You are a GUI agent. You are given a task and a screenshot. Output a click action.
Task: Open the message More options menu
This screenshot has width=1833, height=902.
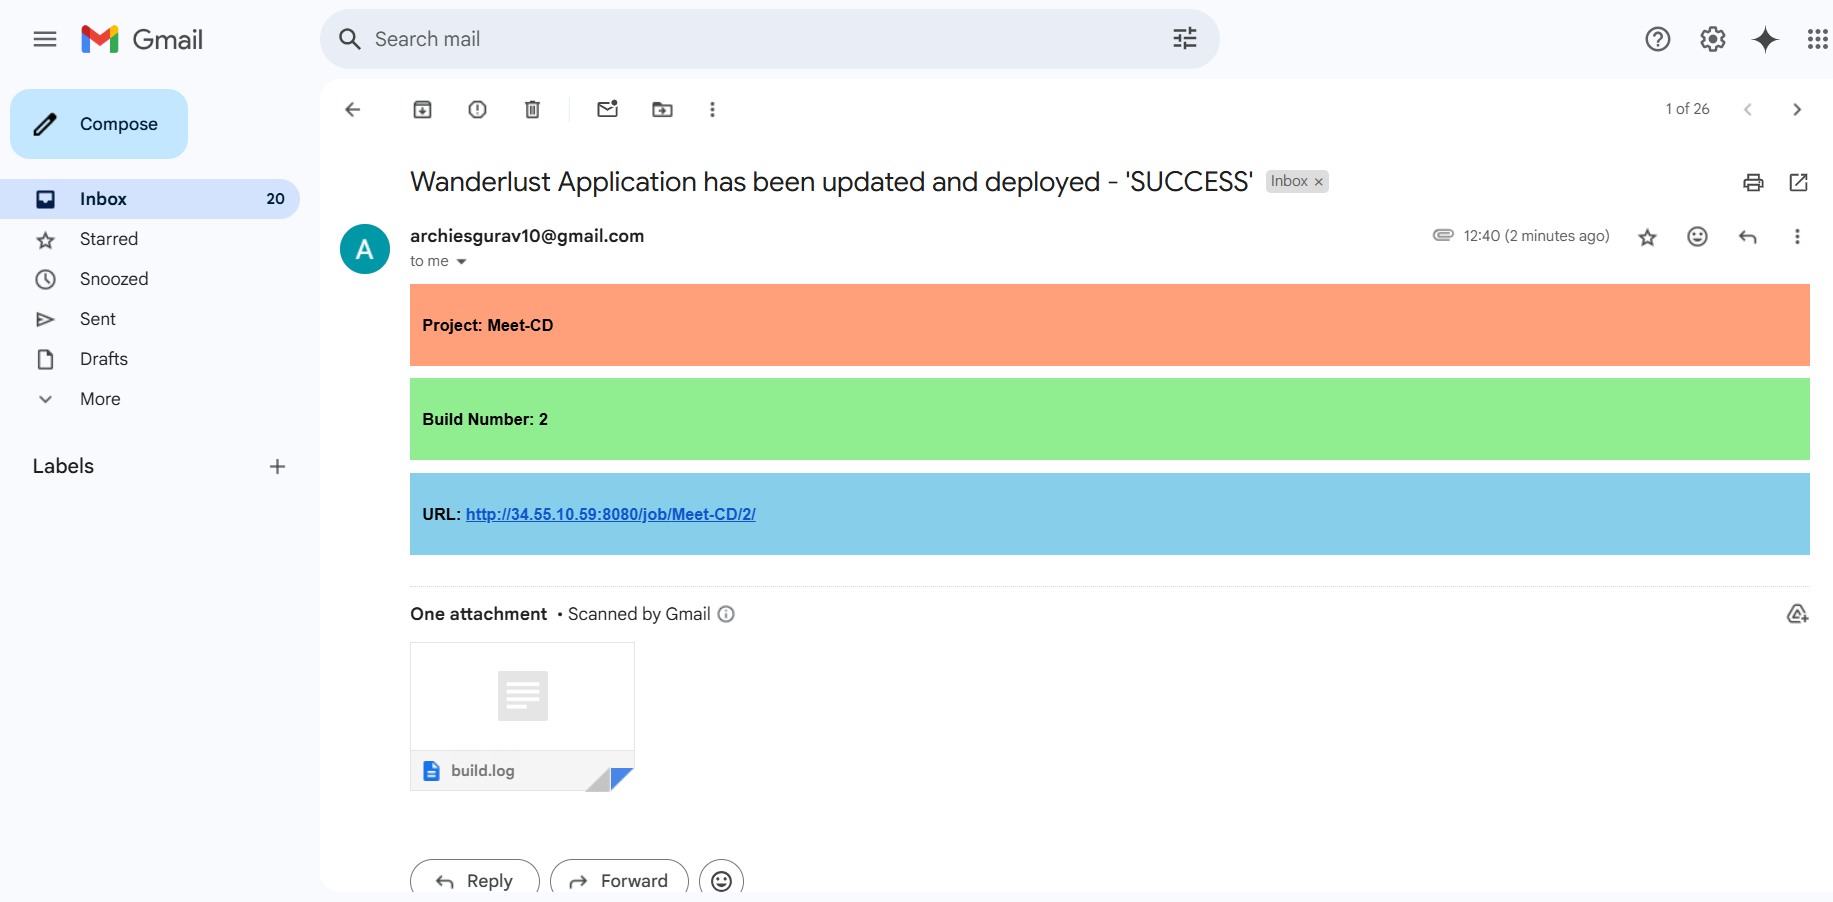click(1797, 236)
